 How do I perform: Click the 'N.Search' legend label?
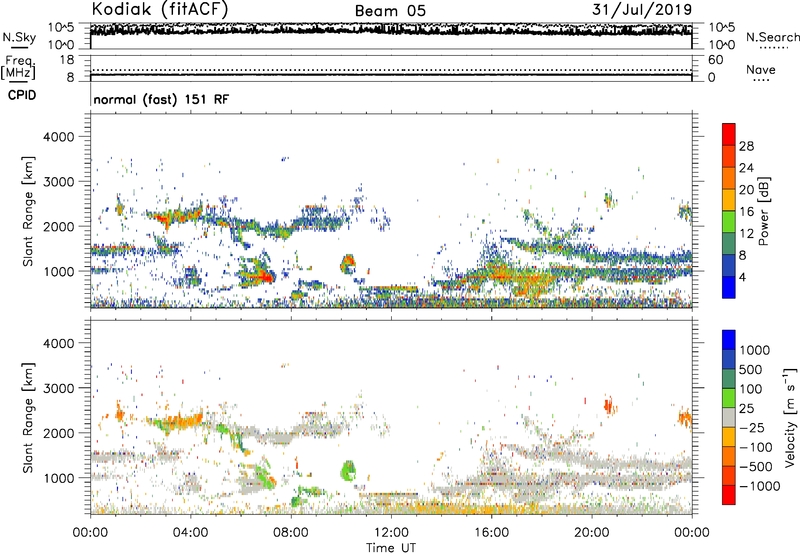coord(772,37)
